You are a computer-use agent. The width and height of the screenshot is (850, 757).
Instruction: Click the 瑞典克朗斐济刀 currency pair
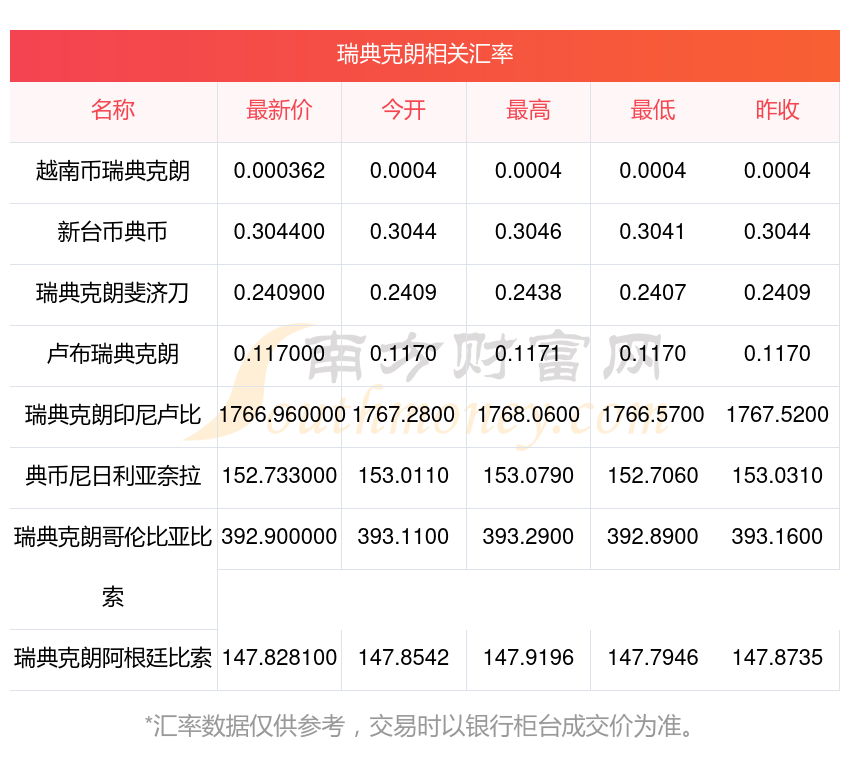point(113,293)
